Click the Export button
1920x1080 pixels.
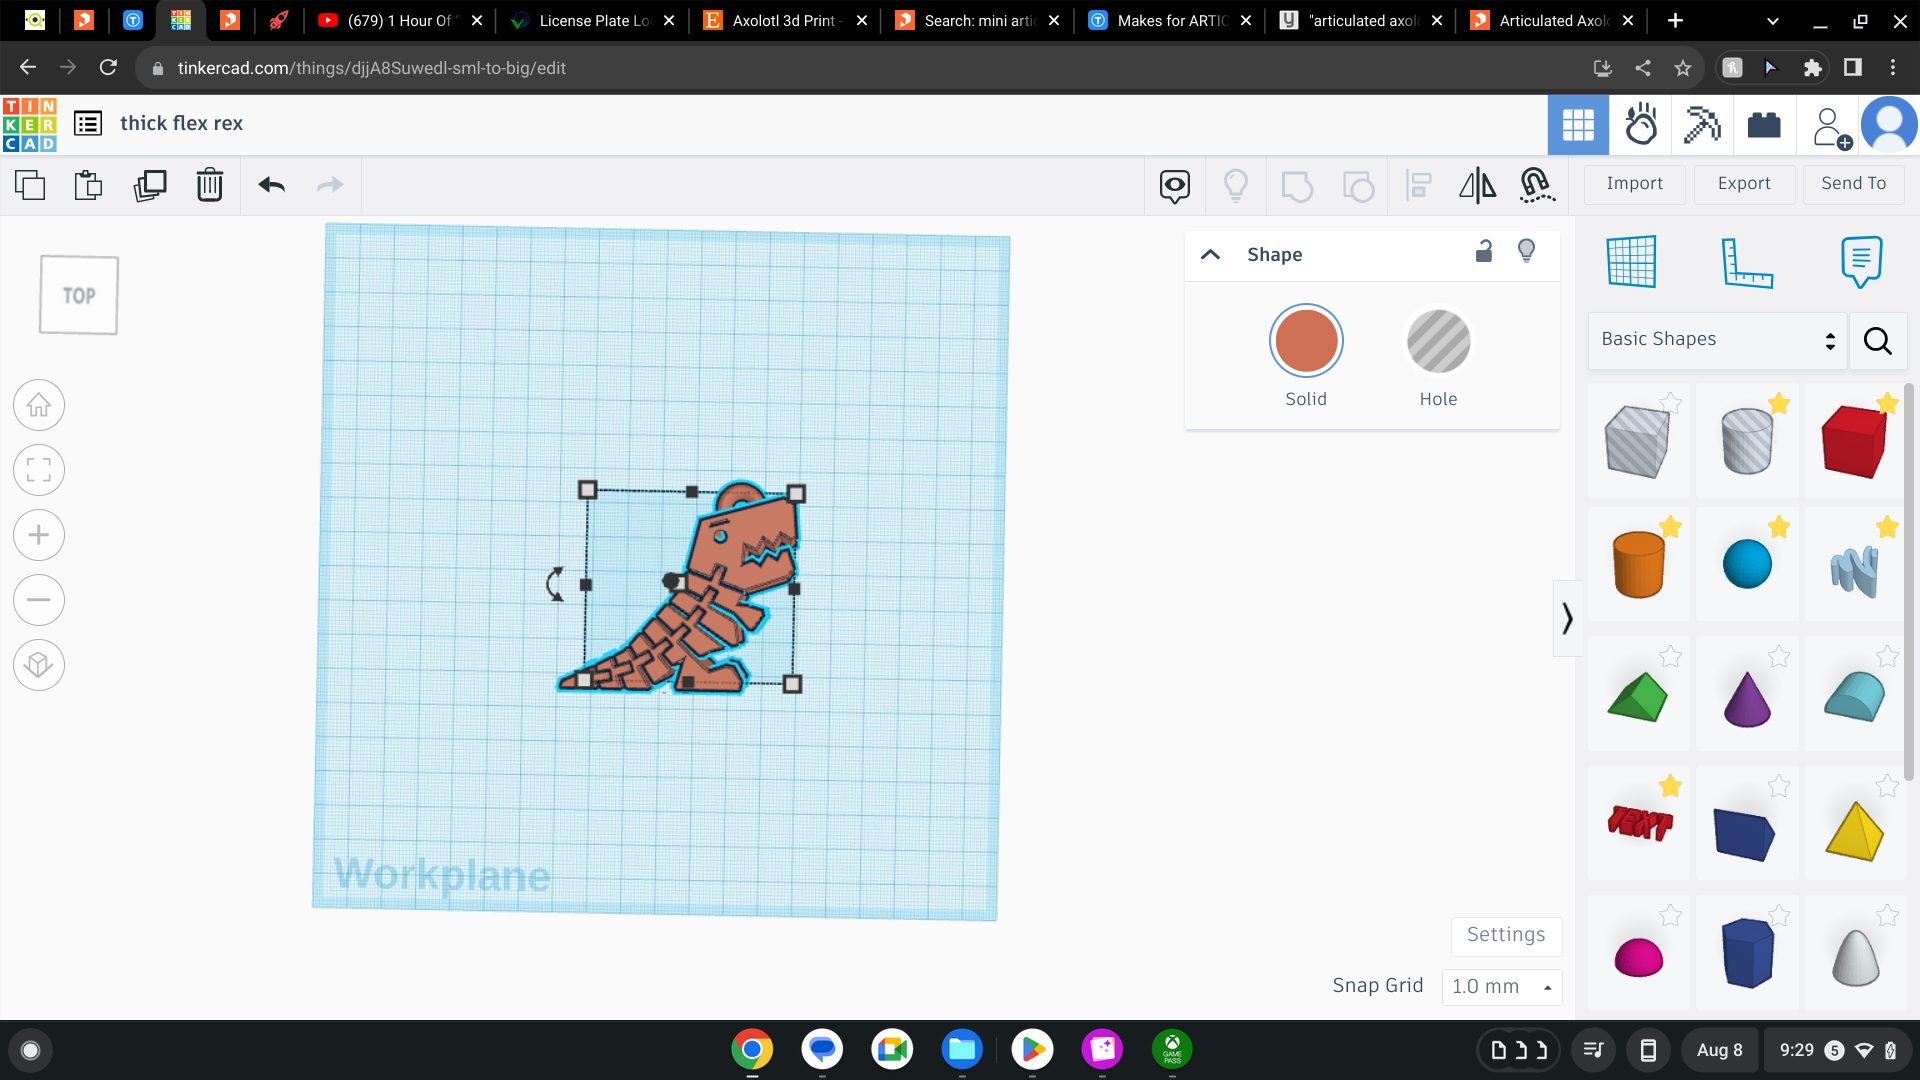click(x=1744, y=184)
